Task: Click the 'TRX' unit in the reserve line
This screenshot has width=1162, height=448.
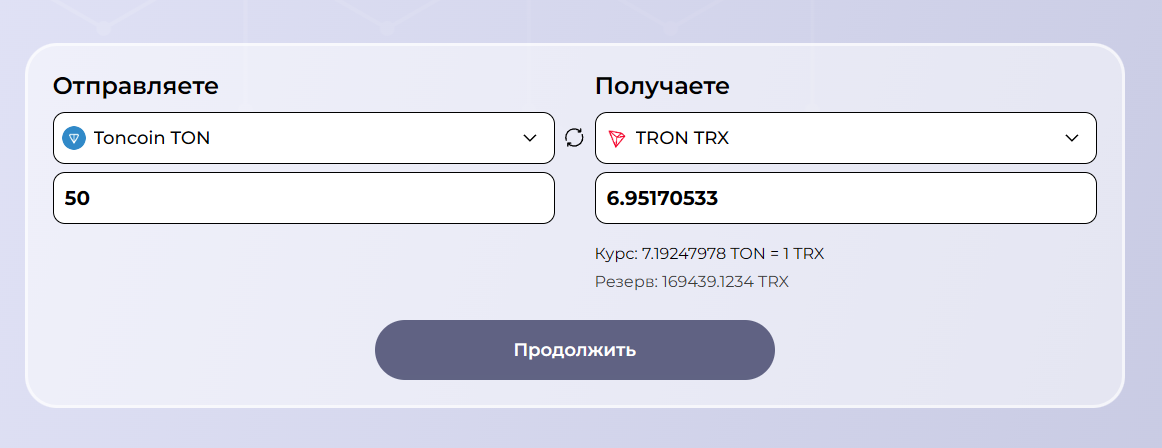Action: [x=773, y=282]
